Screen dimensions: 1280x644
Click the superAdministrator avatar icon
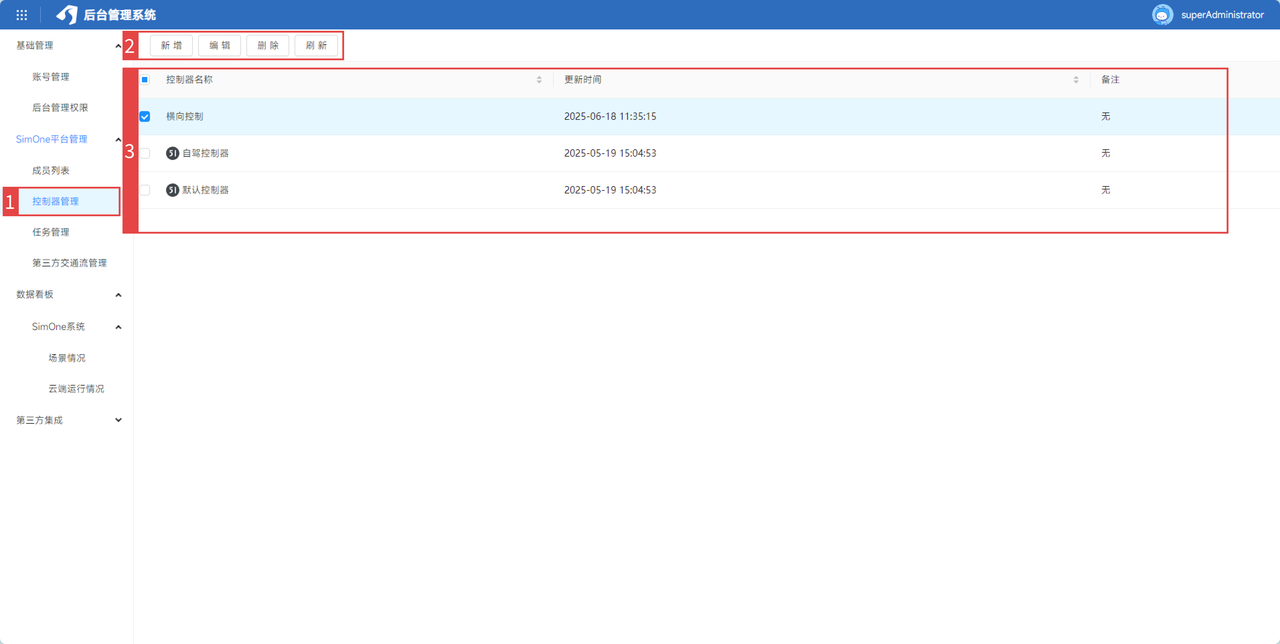tap(1162, 15)
